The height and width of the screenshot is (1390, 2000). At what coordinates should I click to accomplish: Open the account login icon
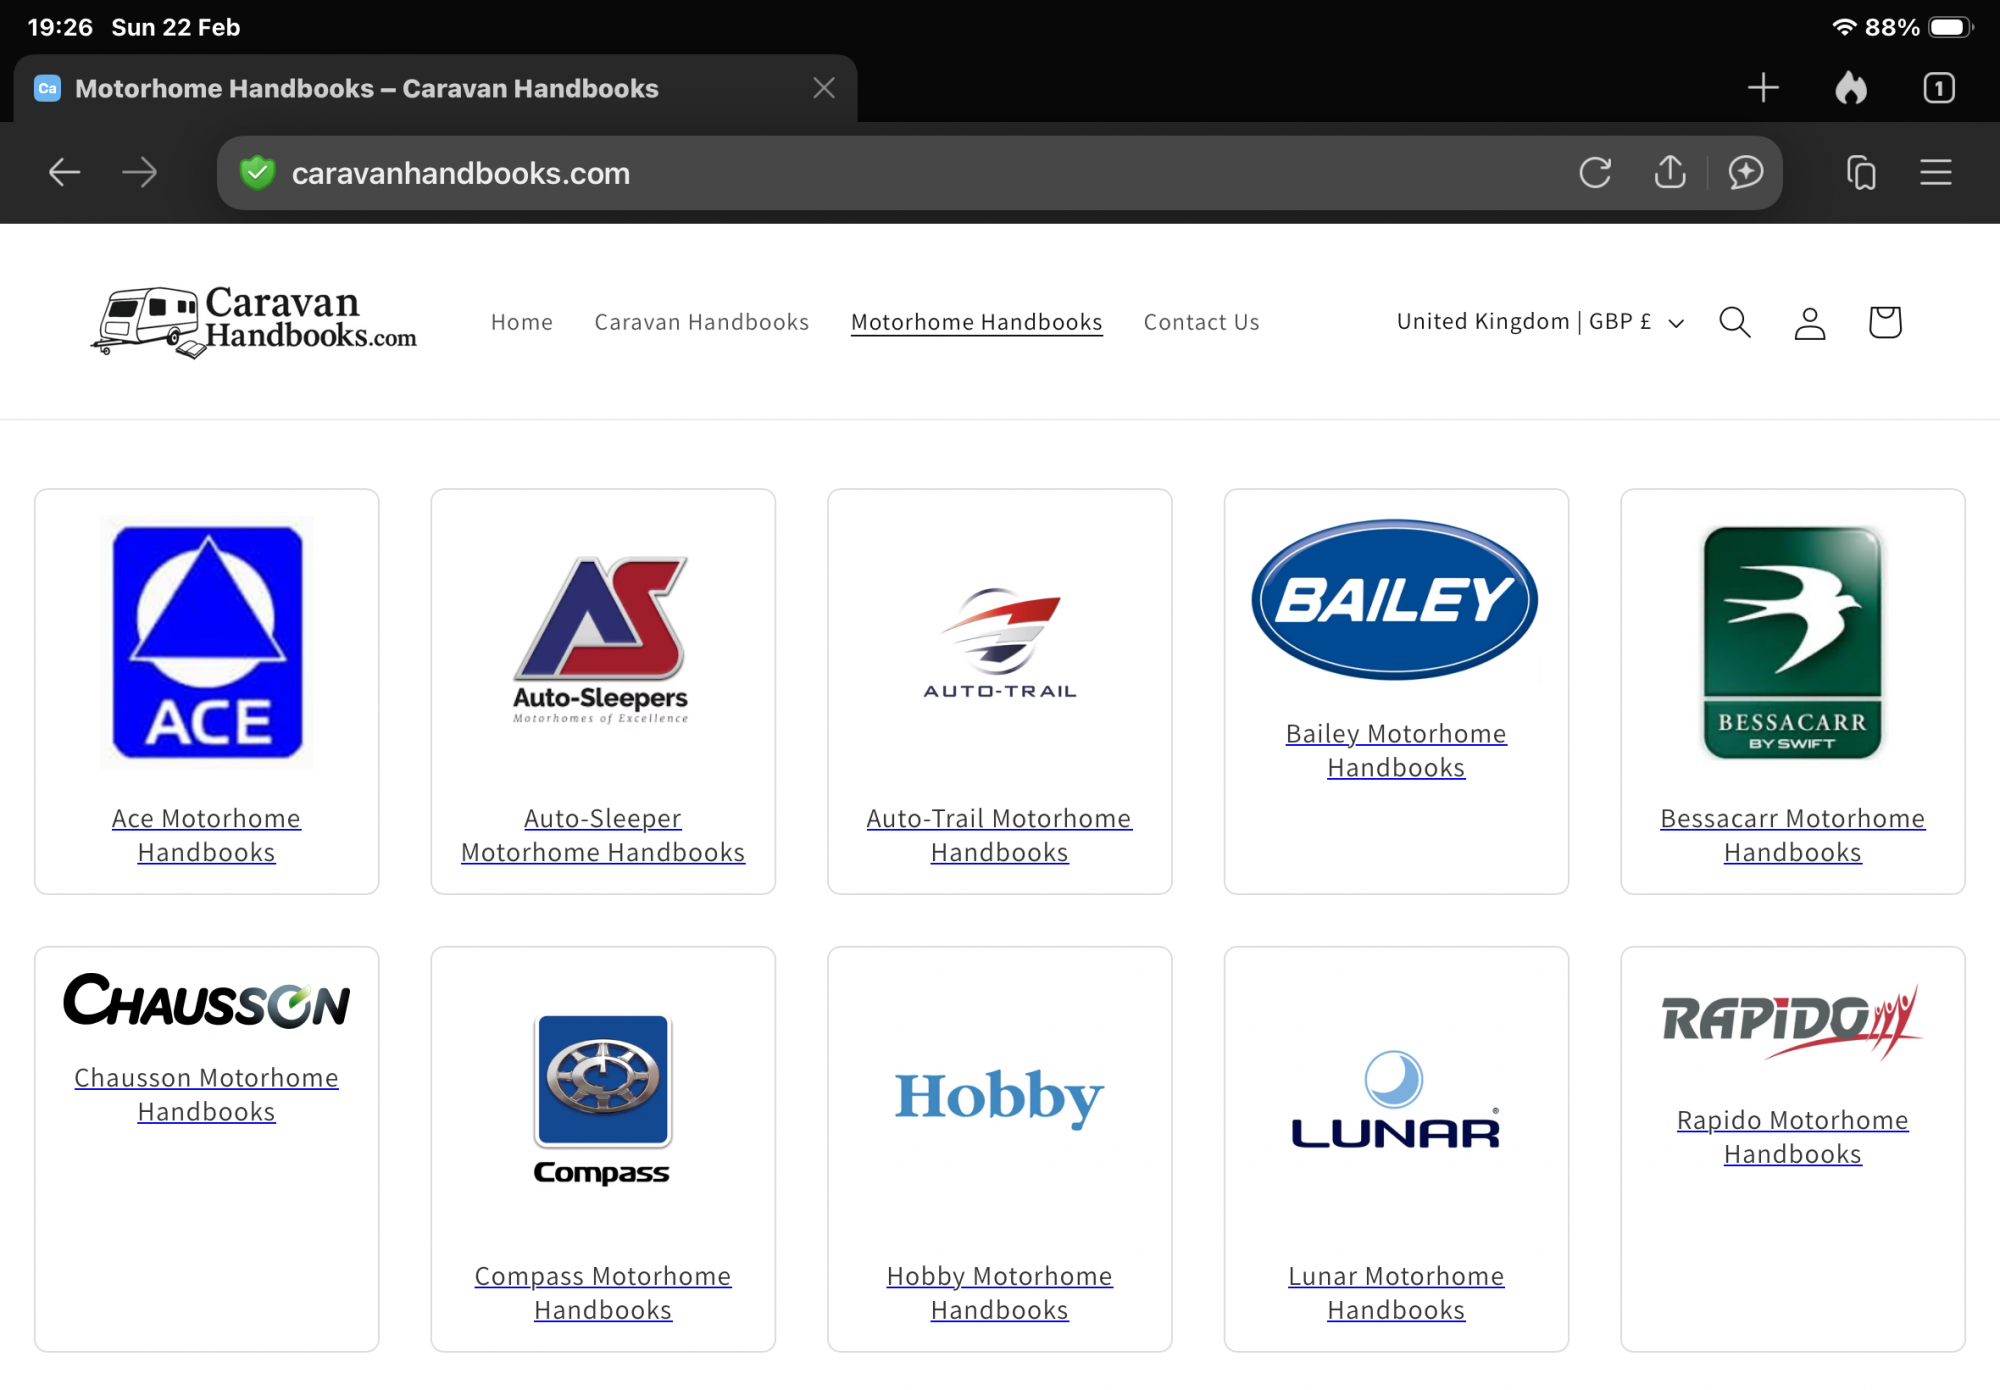[1809, 322]
